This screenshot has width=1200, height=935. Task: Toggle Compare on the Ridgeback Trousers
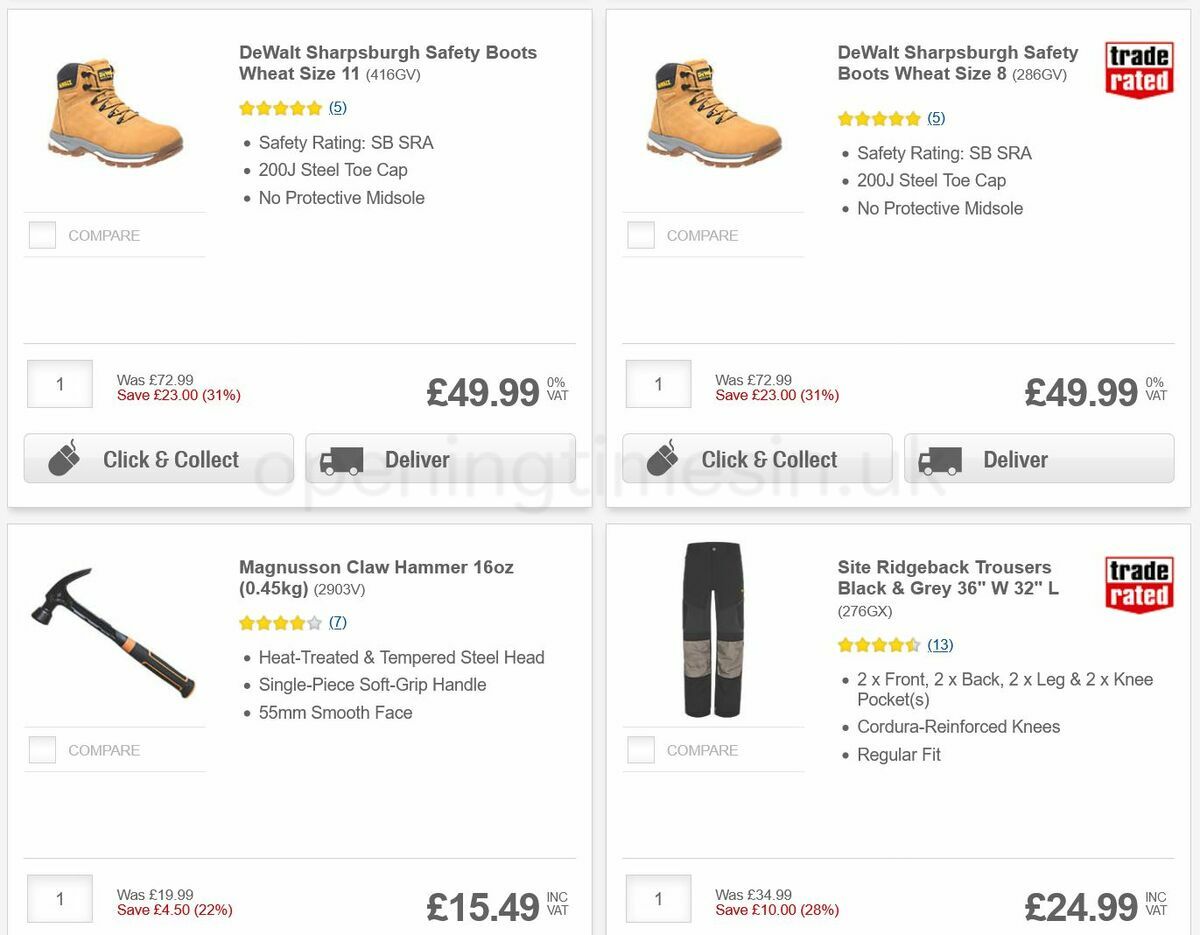pos(640,748)
